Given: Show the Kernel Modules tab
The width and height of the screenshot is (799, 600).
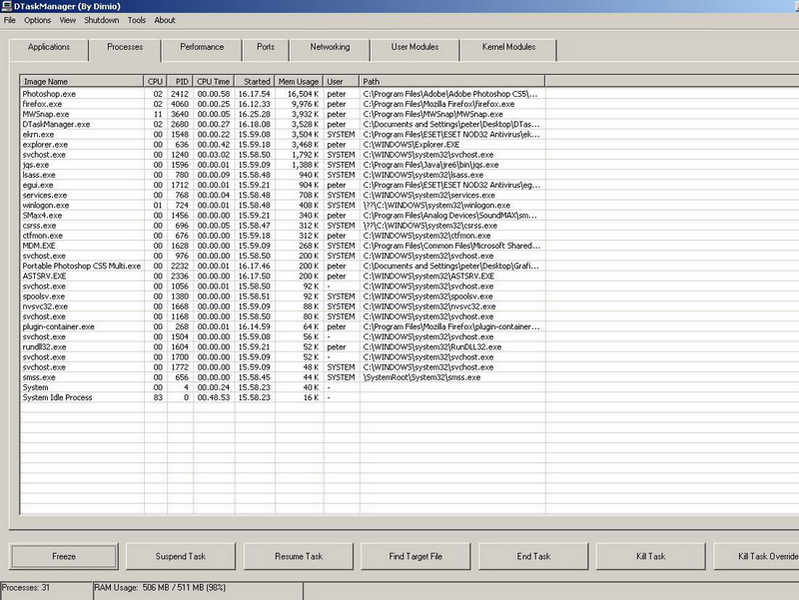Looking at the screenshot, I should pos(509,50).
